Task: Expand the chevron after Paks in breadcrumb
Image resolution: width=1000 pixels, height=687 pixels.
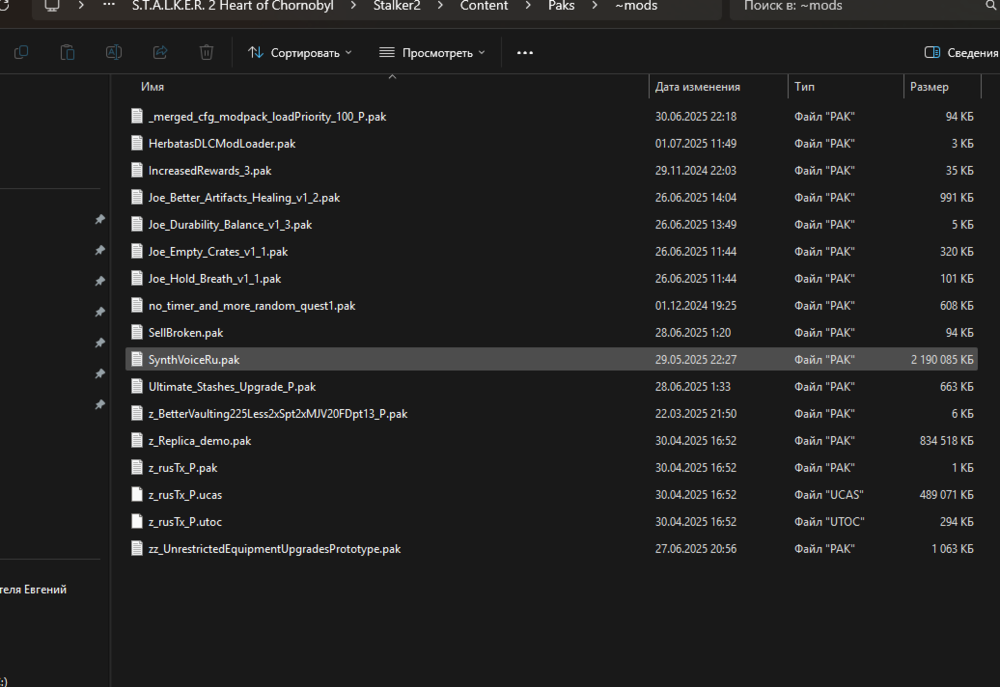Action: pyautogui.click(x=595, y=6)
